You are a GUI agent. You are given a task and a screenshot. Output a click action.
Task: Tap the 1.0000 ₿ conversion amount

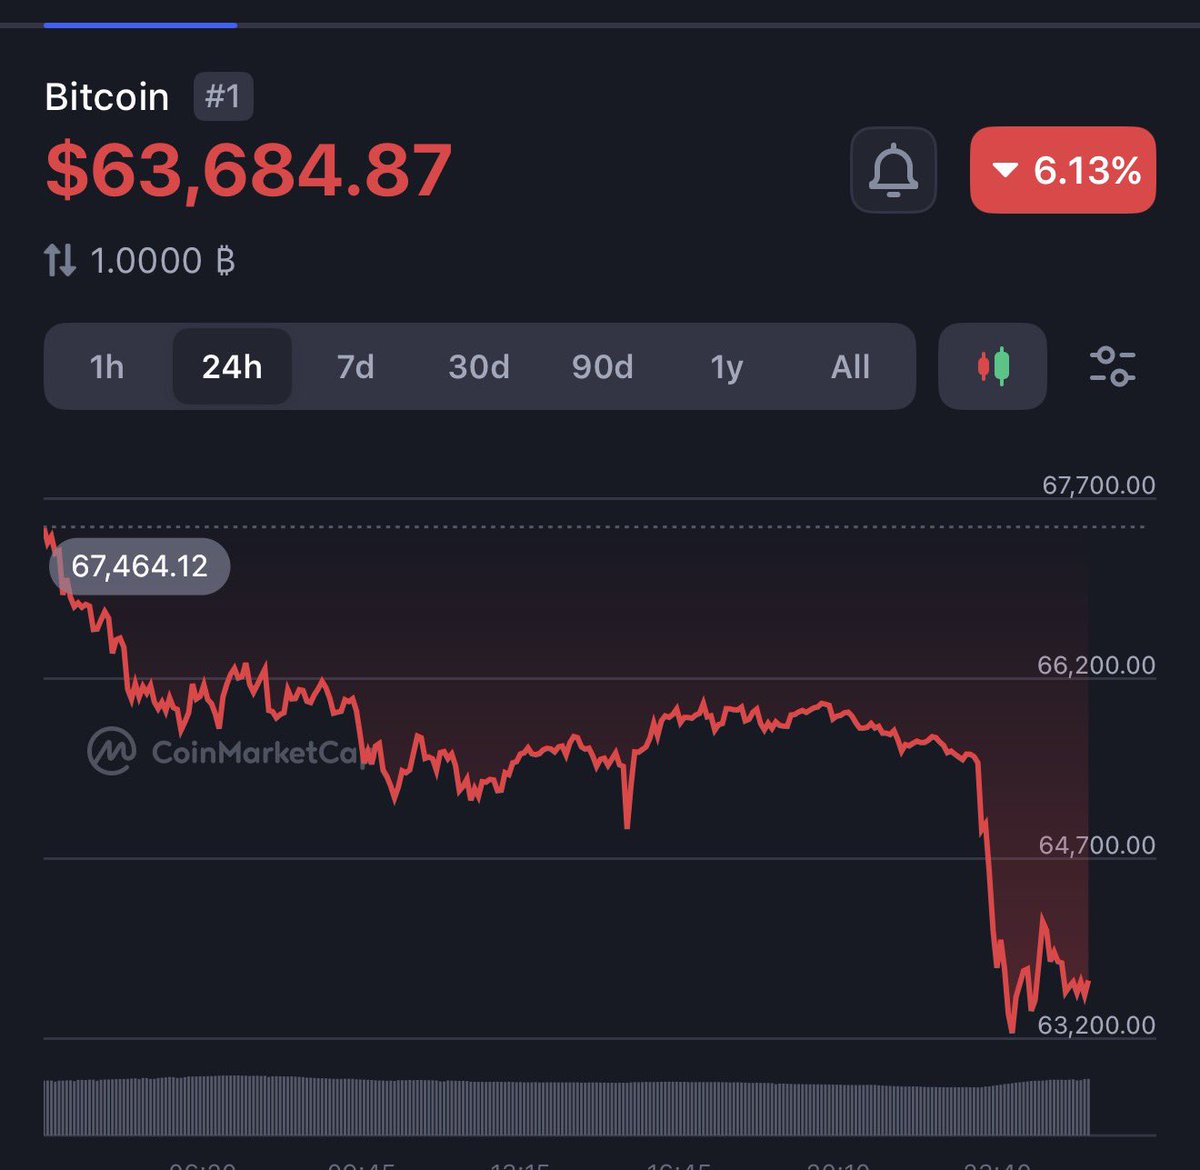(x=162, y=261)
